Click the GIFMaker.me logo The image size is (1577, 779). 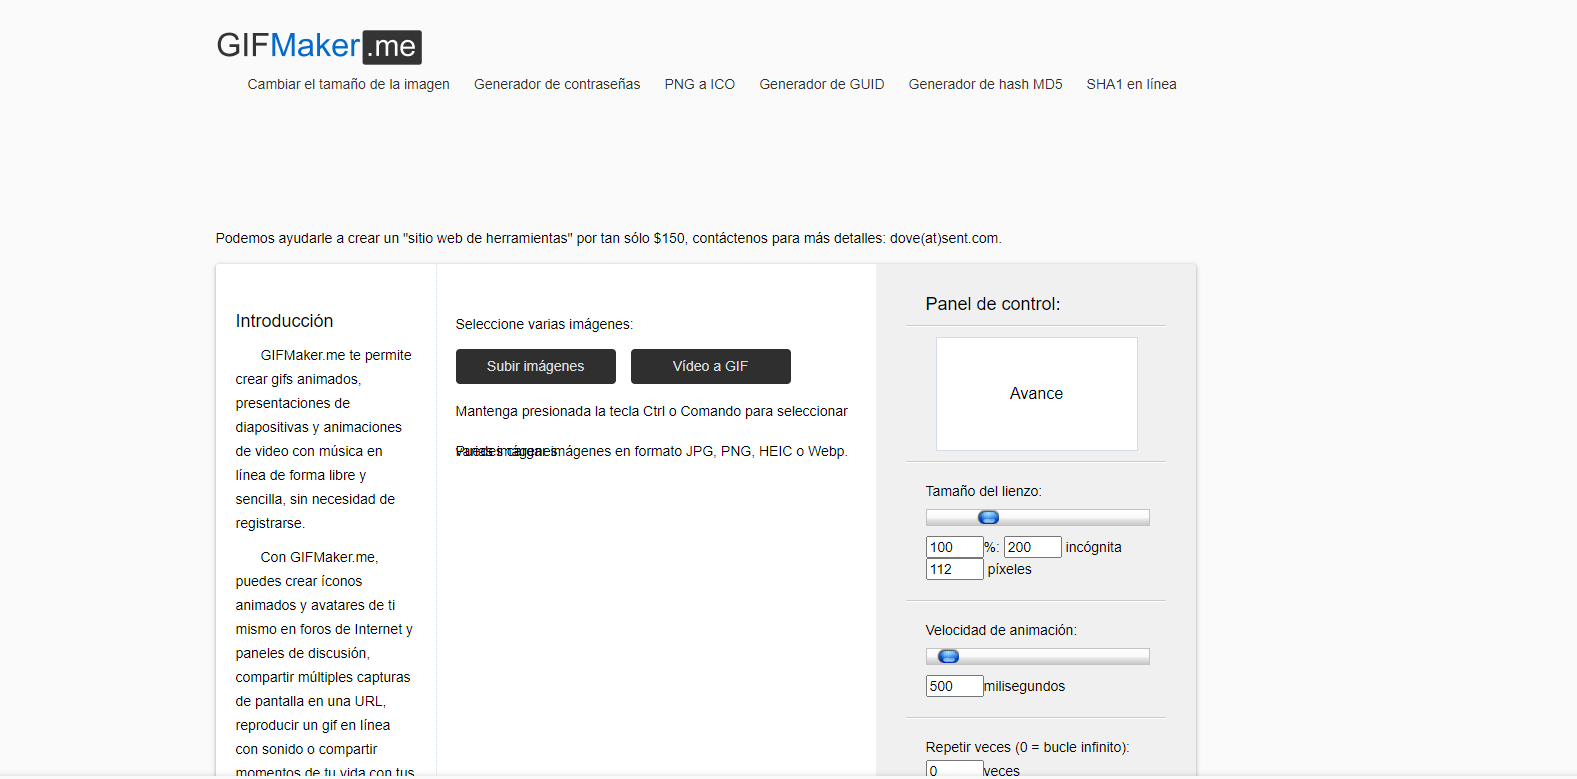pos(319,46)
